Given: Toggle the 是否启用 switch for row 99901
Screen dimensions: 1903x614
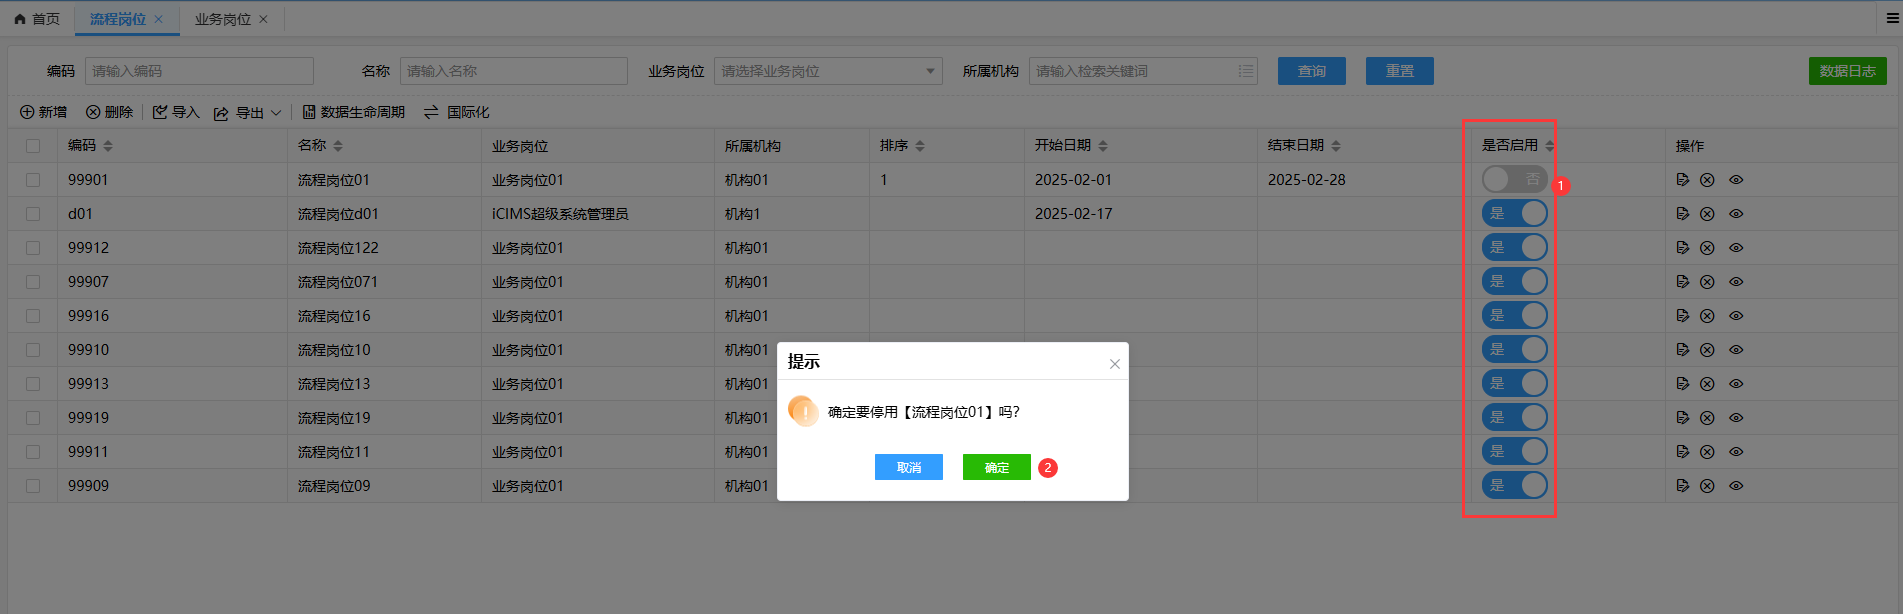Looking at the screenshot, I should (x=1514, y=180).
